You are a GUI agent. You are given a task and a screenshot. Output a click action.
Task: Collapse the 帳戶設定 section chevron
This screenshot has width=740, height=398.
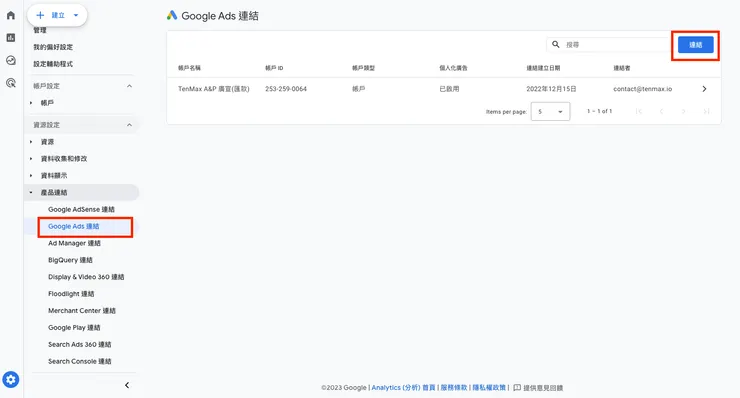(129, 86)
